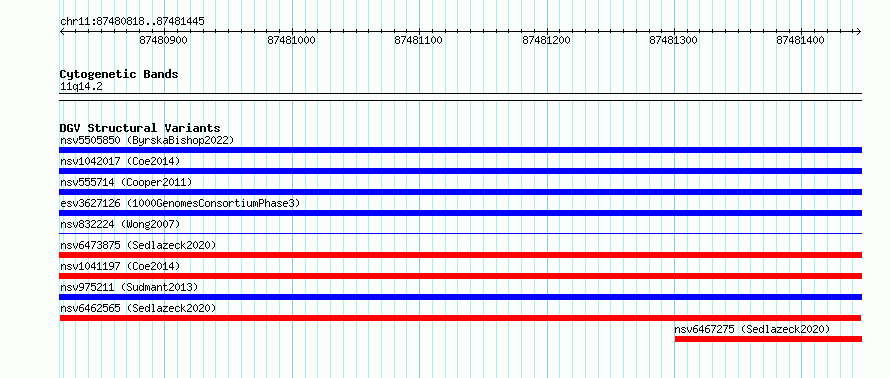This screenshot has width=890, height=378.
Task: Click esv3627126 (1000GenomesConsortiumPhase3) label
Action: (x=180, y=203)
